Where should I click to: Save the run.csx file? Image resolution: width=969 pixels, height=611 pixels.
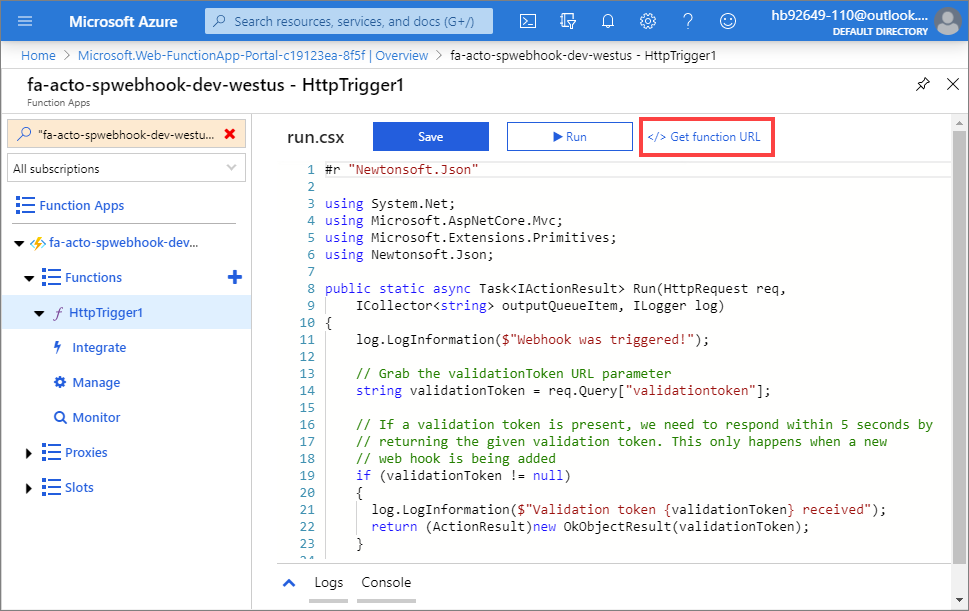(430, 136)
